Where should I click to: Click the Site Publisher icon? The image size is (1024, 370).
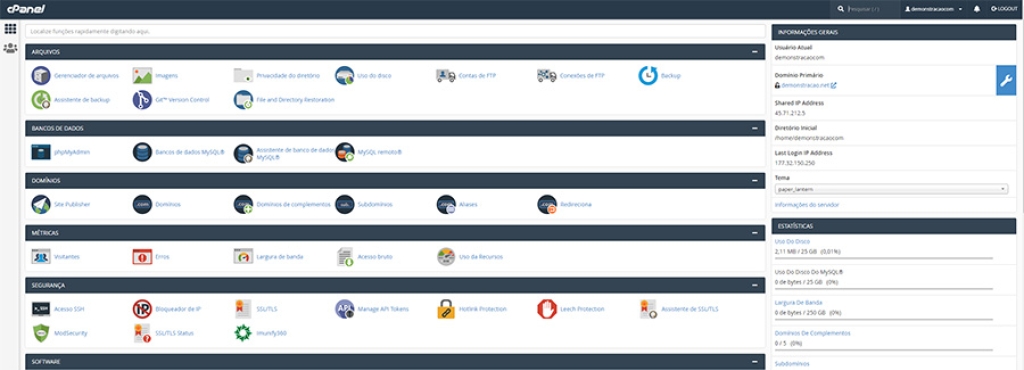tap(41, 204)
